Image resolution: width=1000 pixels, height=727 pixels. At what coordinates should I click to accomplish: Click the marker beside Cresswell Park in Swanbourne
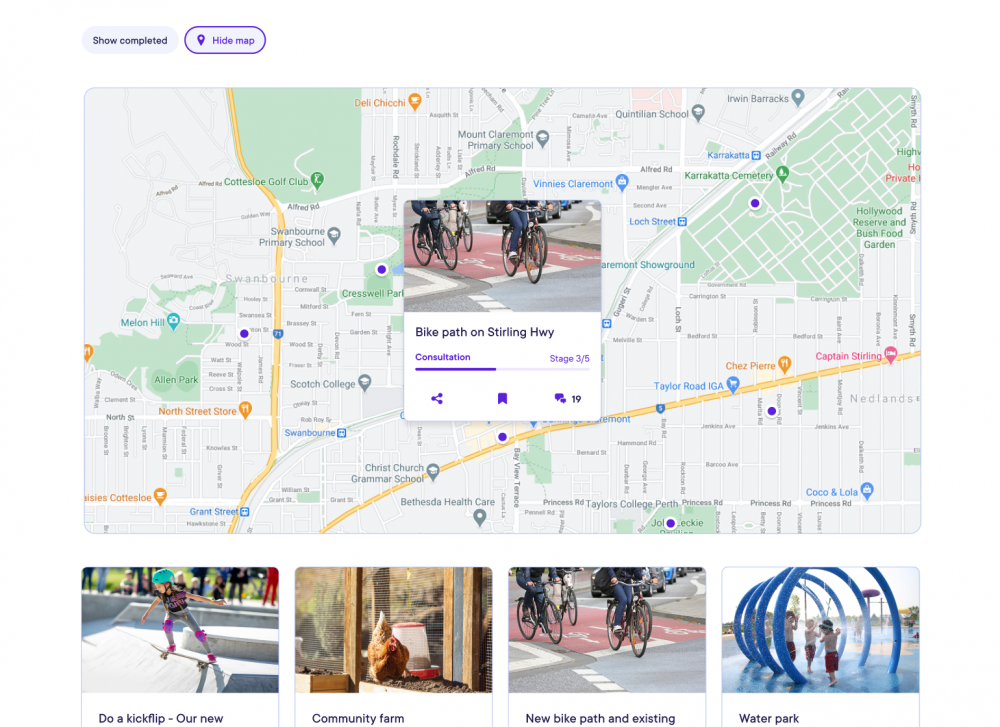[x=381, y=269]
